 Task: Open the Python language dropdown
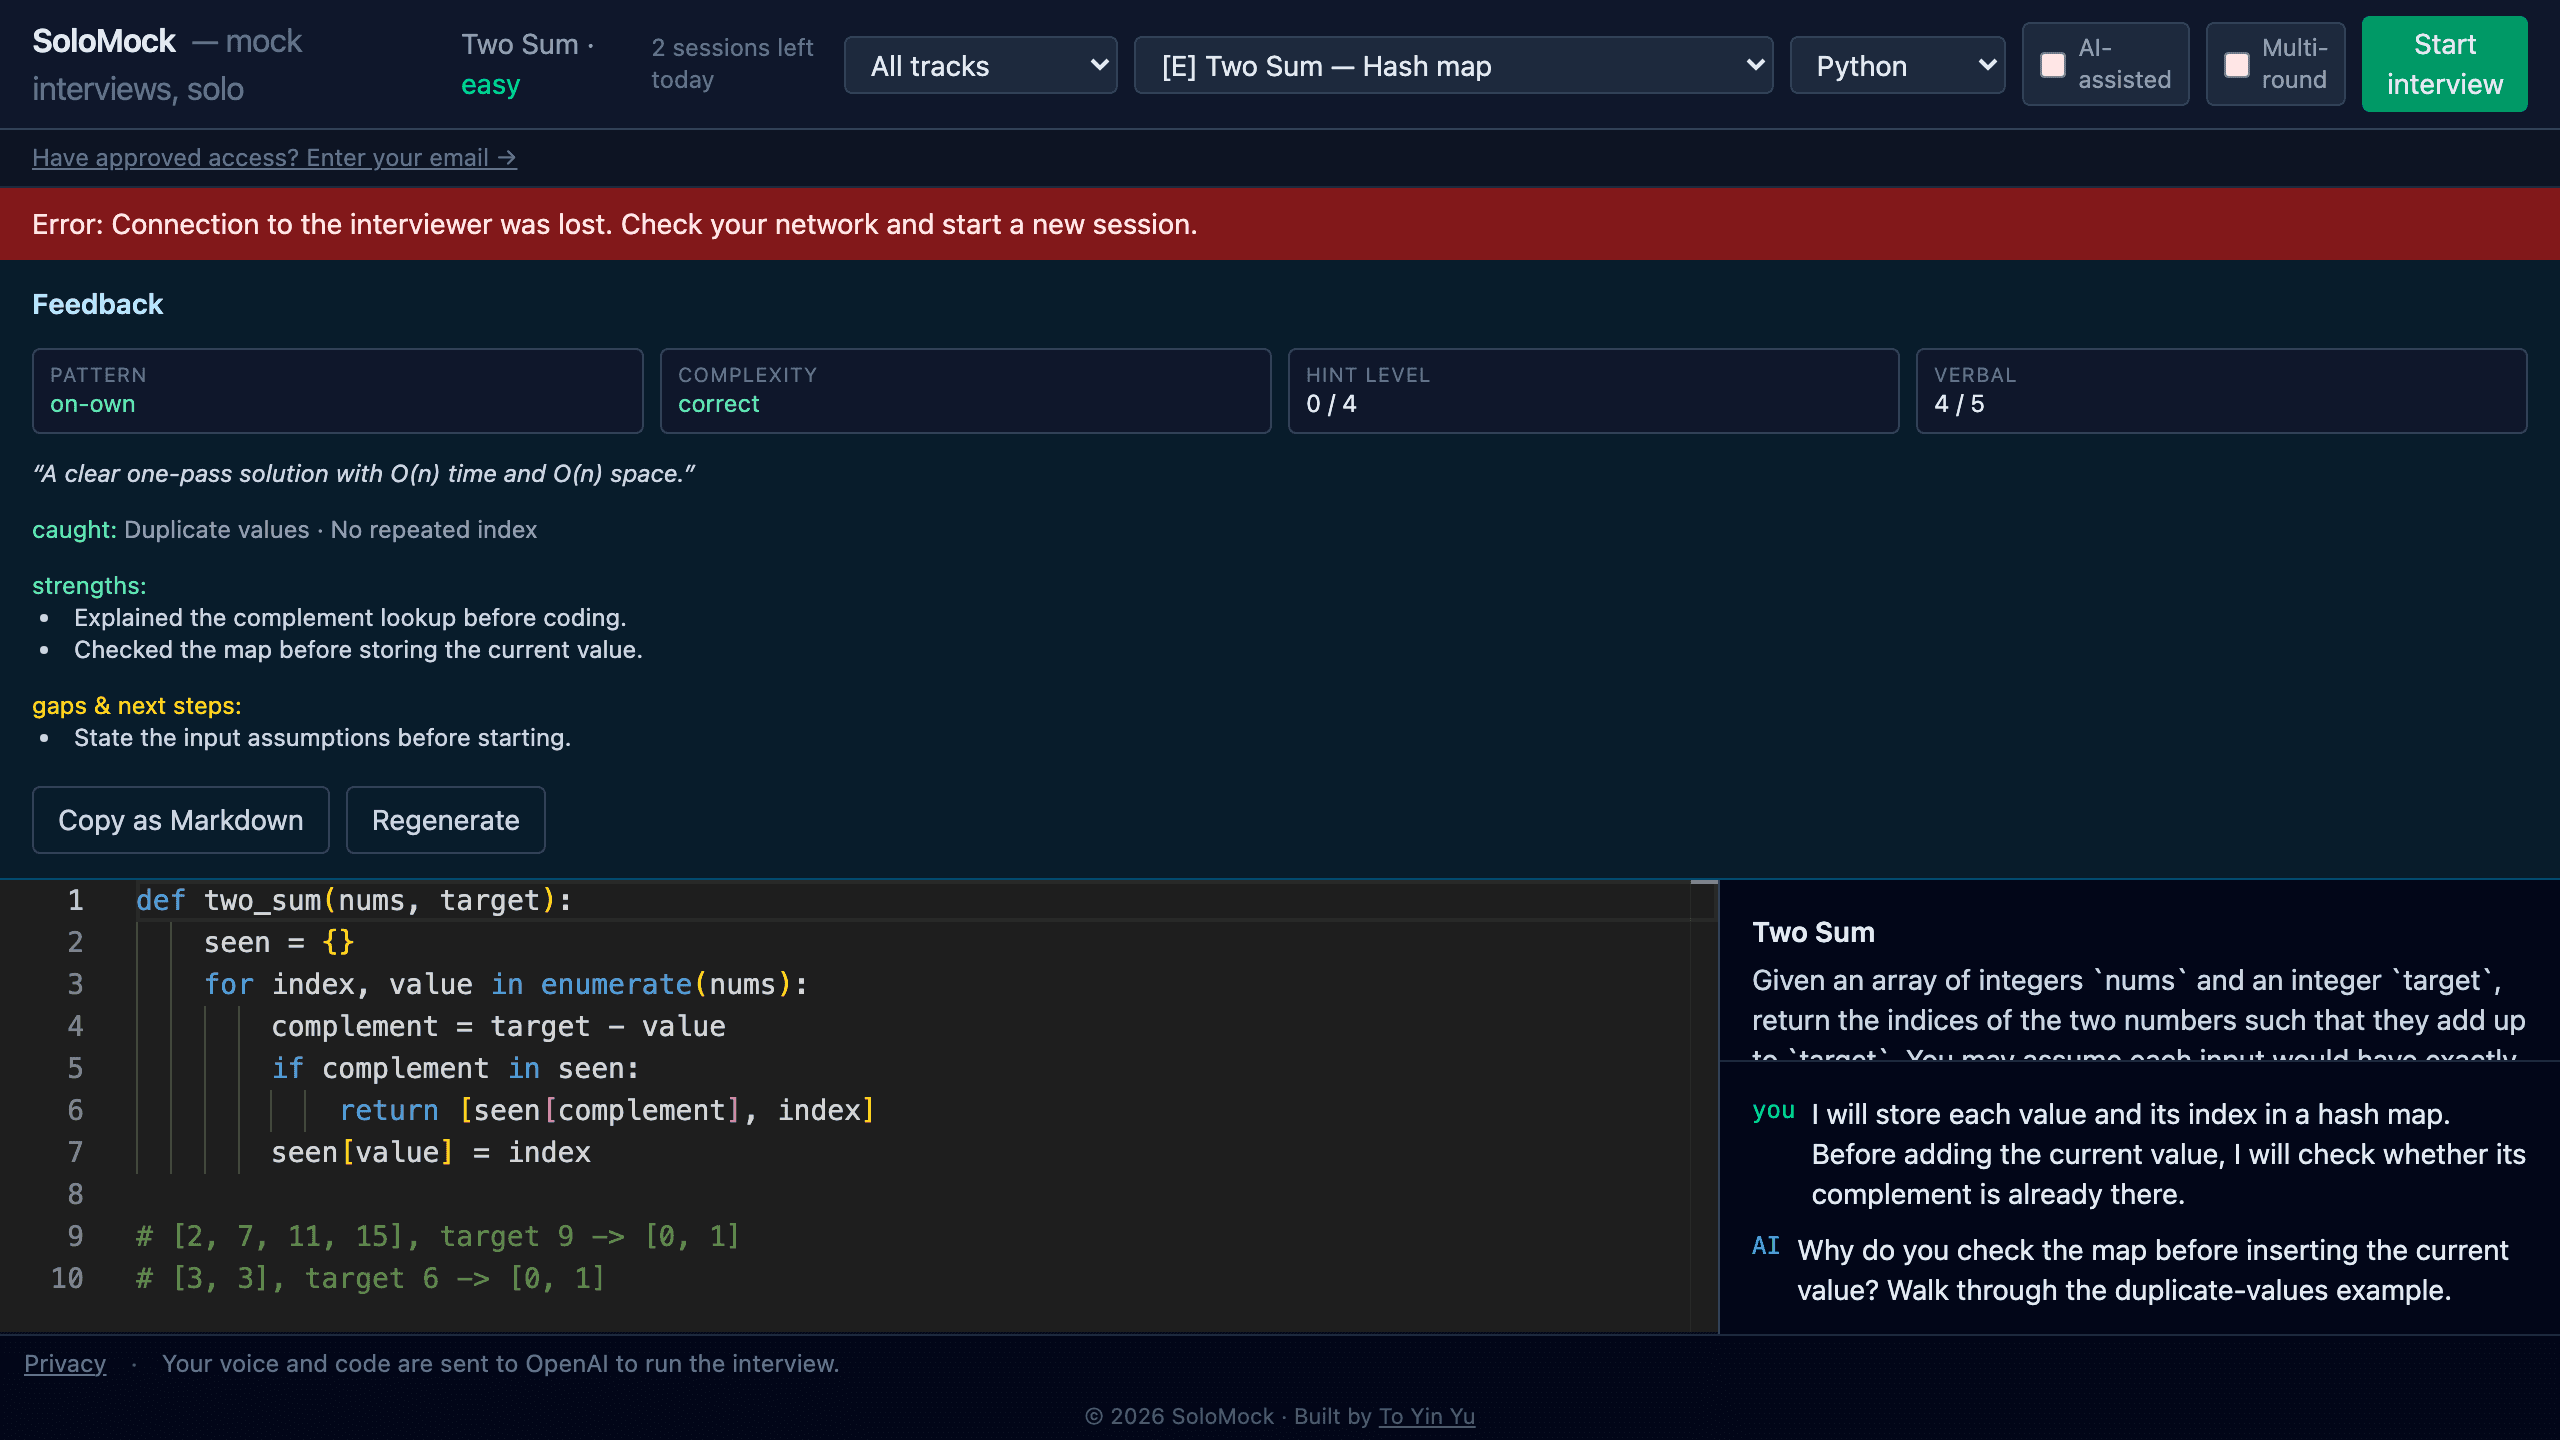[x=1897, y=66]
